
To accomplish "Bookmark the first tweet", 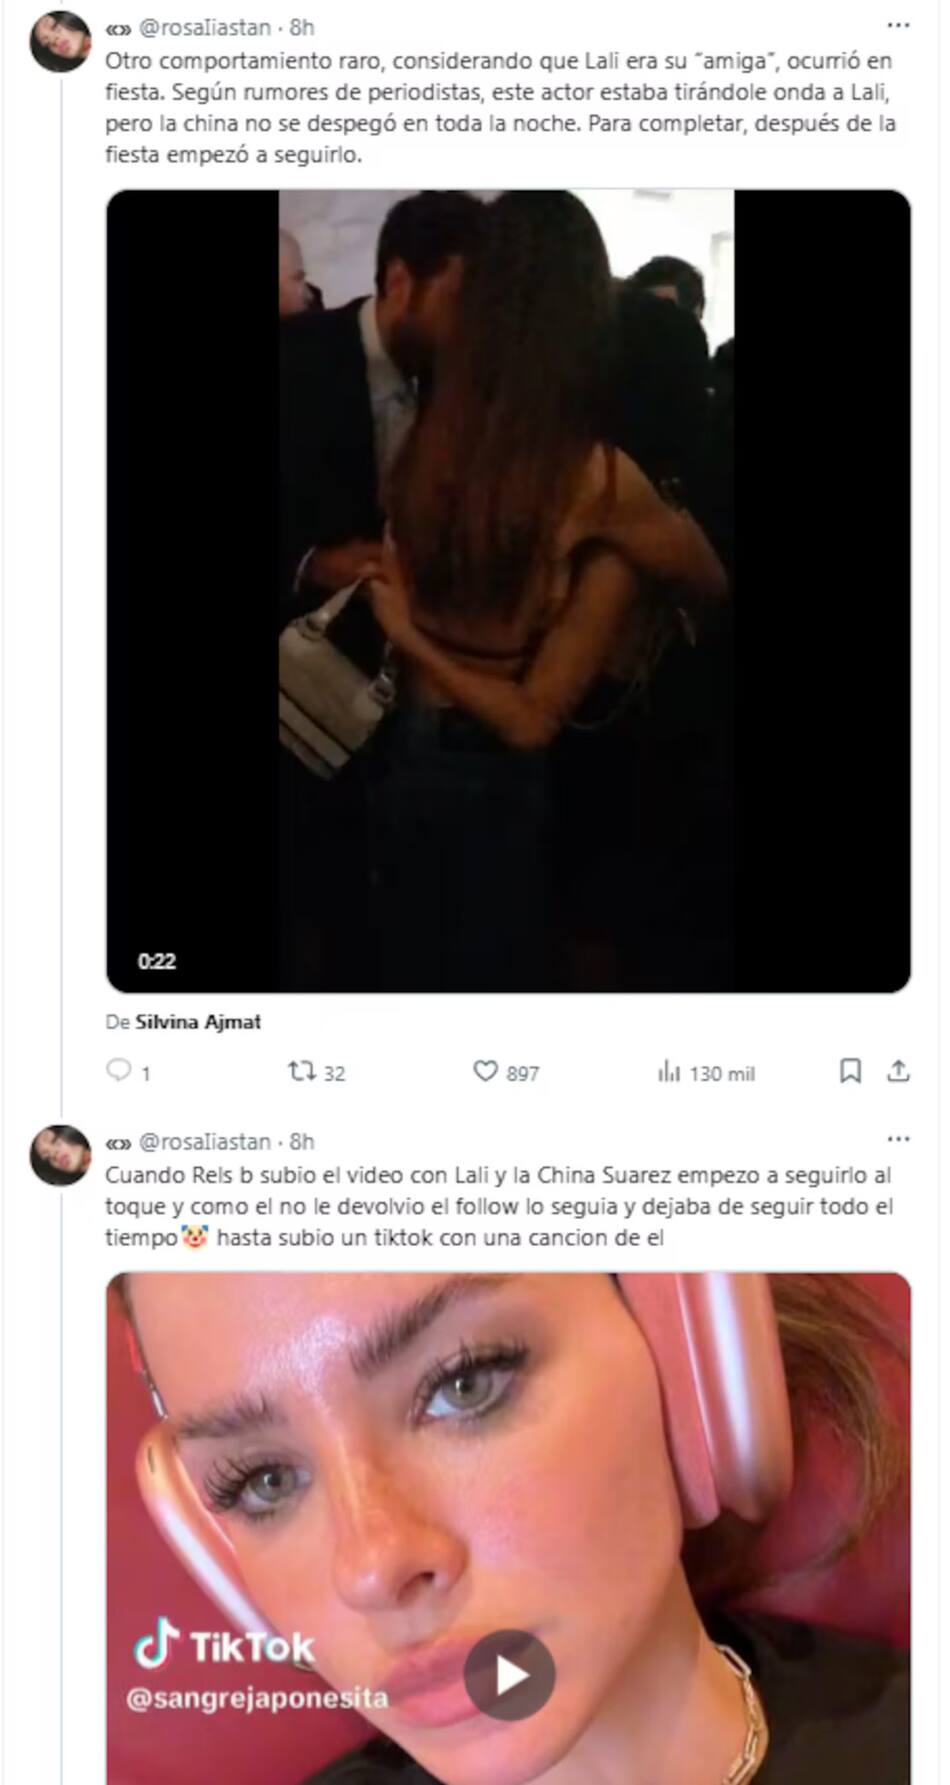I will [850, 1072].
